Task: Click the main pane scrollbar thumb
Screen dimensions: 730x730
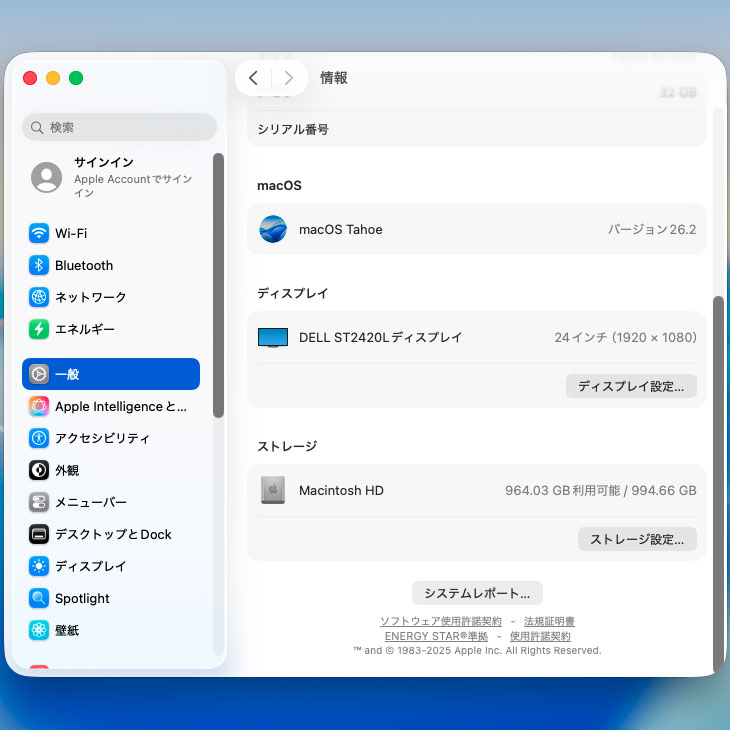Action: point(718,483)
